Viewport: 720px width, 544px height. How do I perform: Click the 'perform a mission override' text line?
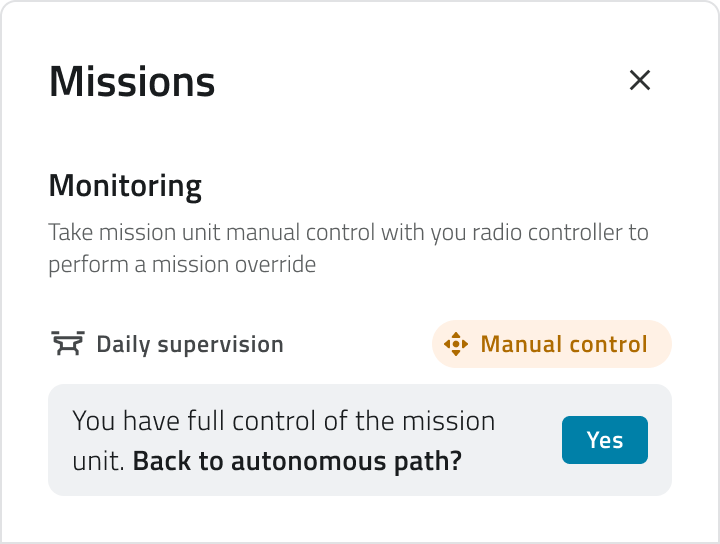(182, 265)
